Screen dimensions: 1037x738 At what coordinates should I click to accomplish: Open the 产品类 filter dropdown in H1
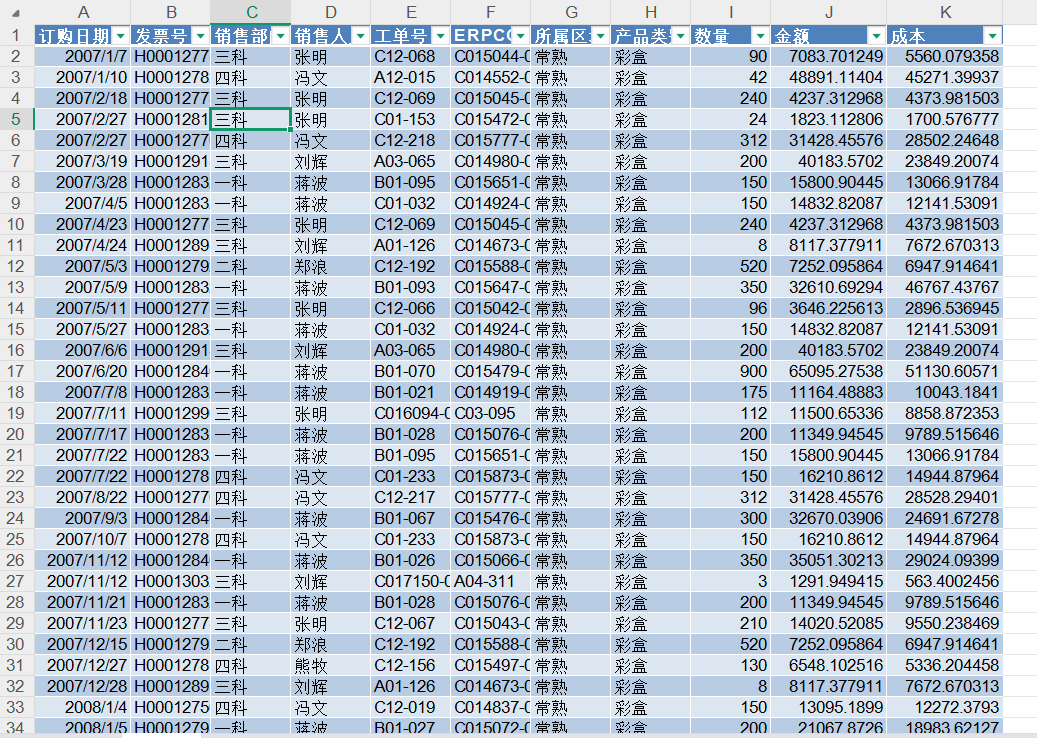[681, 36]
